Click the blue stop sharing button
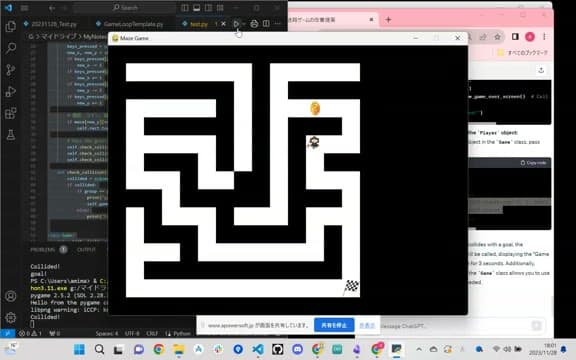This screenshot has width=576, height=360. pyautogui.click(x=334, y=325)
